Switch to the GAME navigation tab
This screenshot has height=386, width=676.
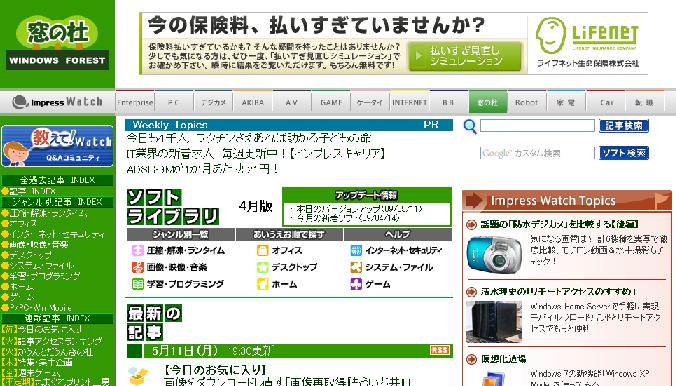click(331, 103)
